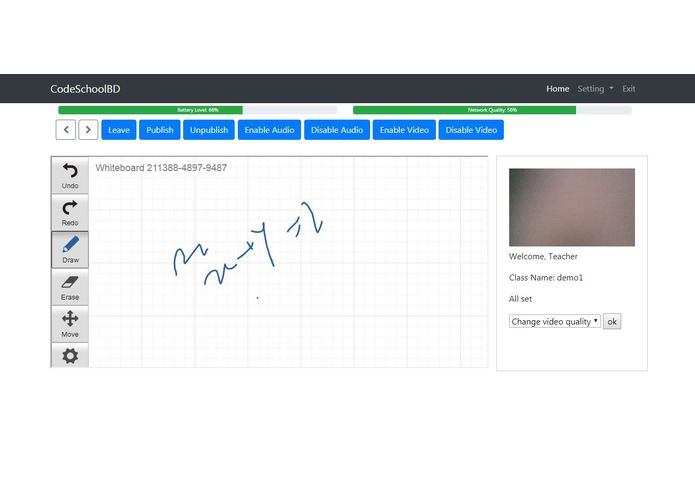Open whiteboard settings gear icon
Viewport: 695px width, 494px height.
[70, 356]
